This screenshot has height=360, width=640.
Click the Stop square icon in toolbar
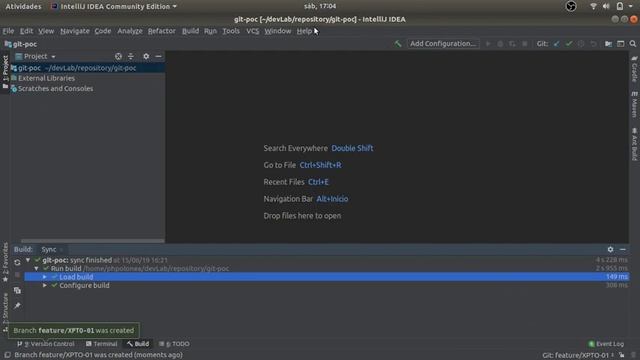(525, 44)
